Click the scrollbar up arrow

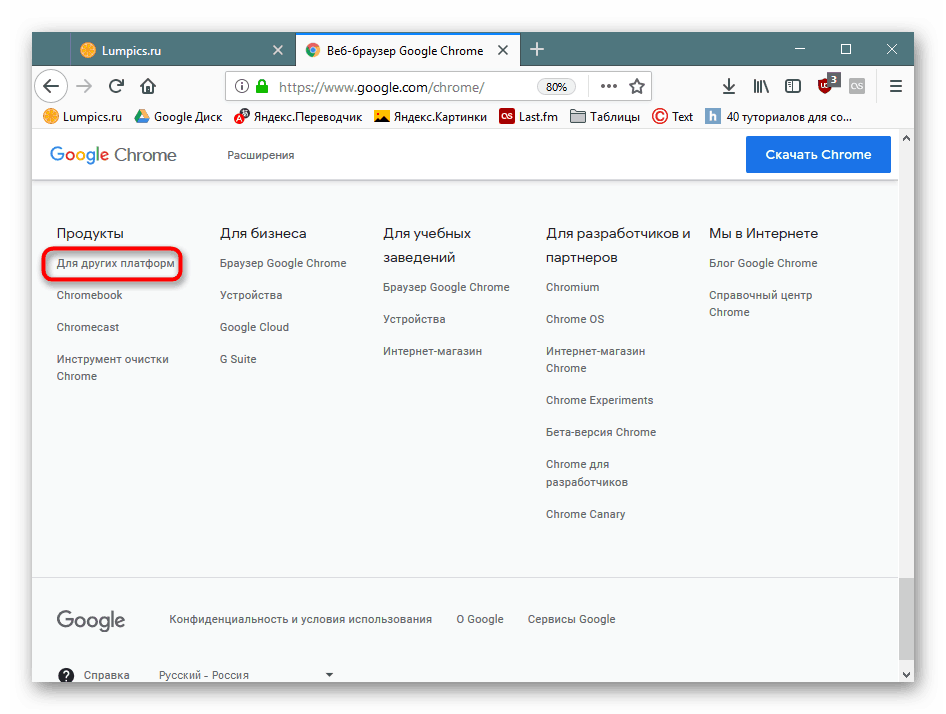point(906,138)
